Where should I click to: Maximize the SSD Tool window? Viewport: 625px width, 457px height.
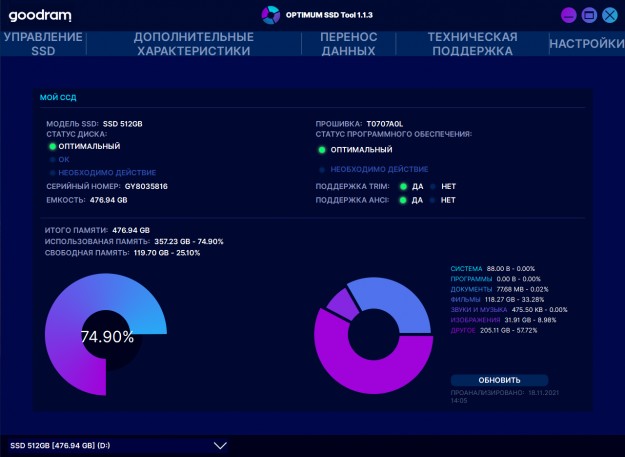tap(589, 15)
